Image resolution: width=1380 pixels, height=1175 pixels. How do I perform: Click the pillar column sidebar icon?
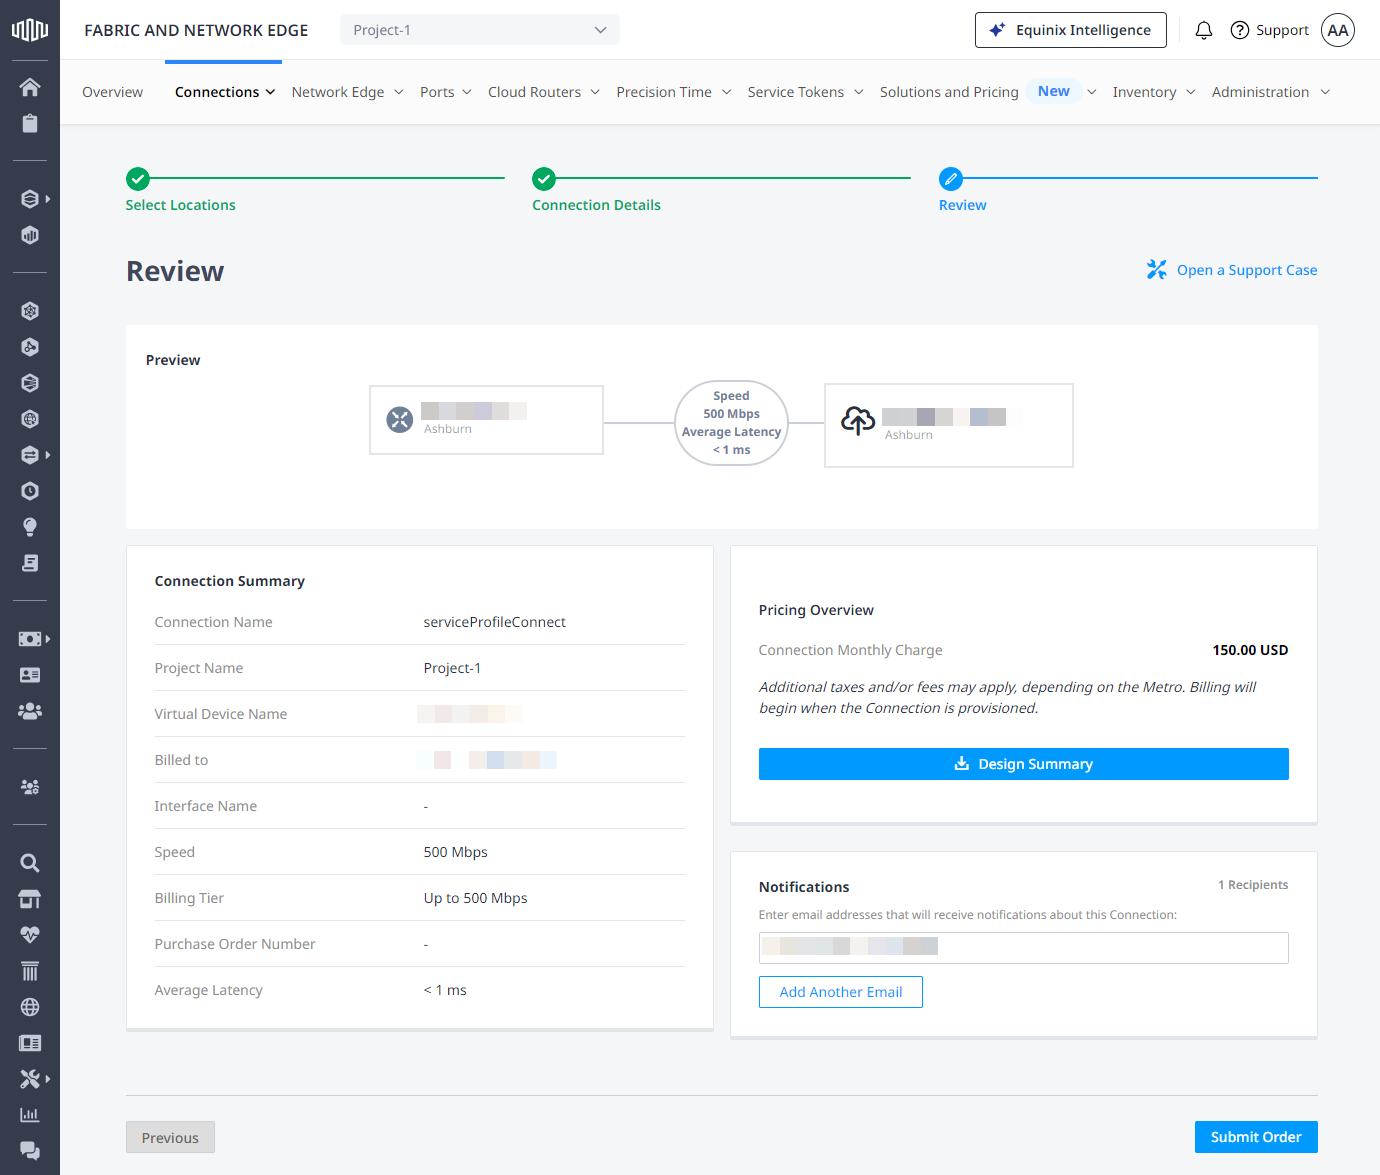coord(30,971)
